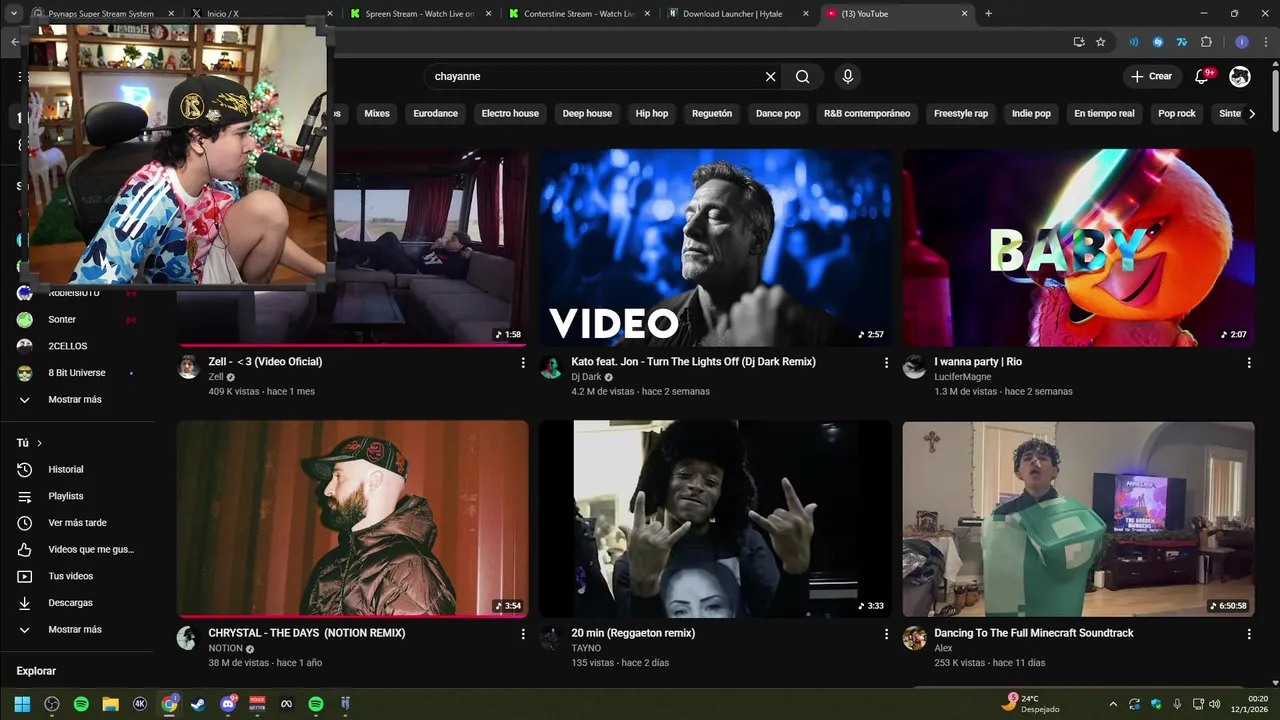Expand subscriptions with Mostrar más below 8 Bit Universe
The image size is (1280, 720).
75,400
